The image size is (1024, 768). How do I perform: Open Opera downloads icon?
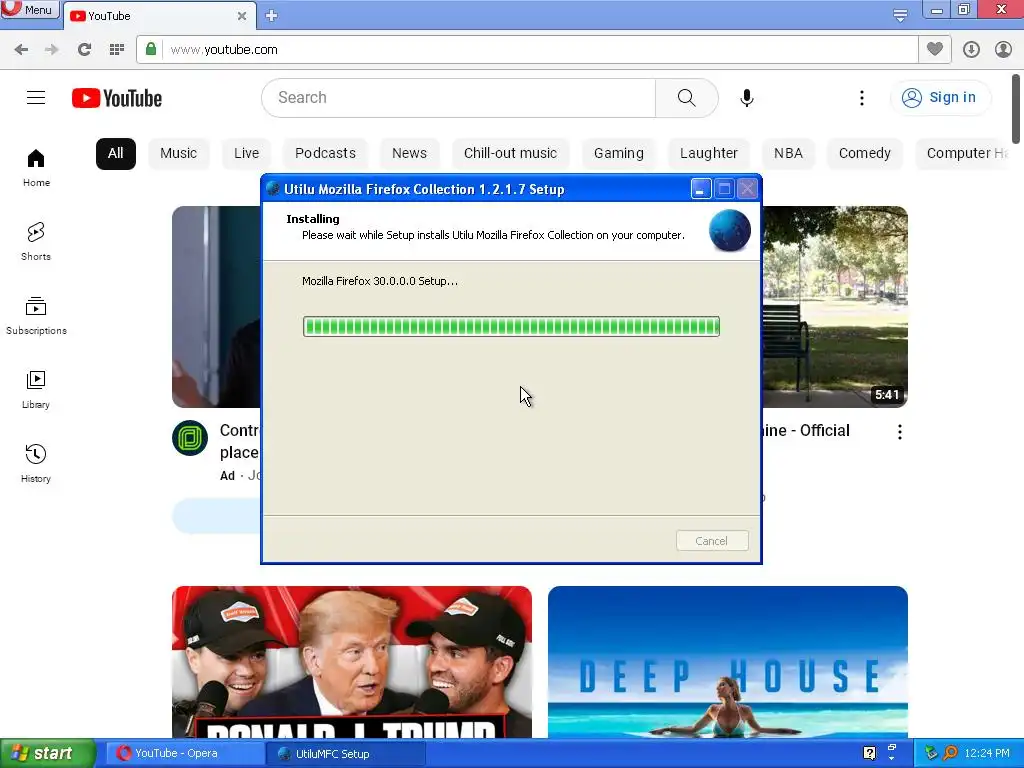click(971, 50)
